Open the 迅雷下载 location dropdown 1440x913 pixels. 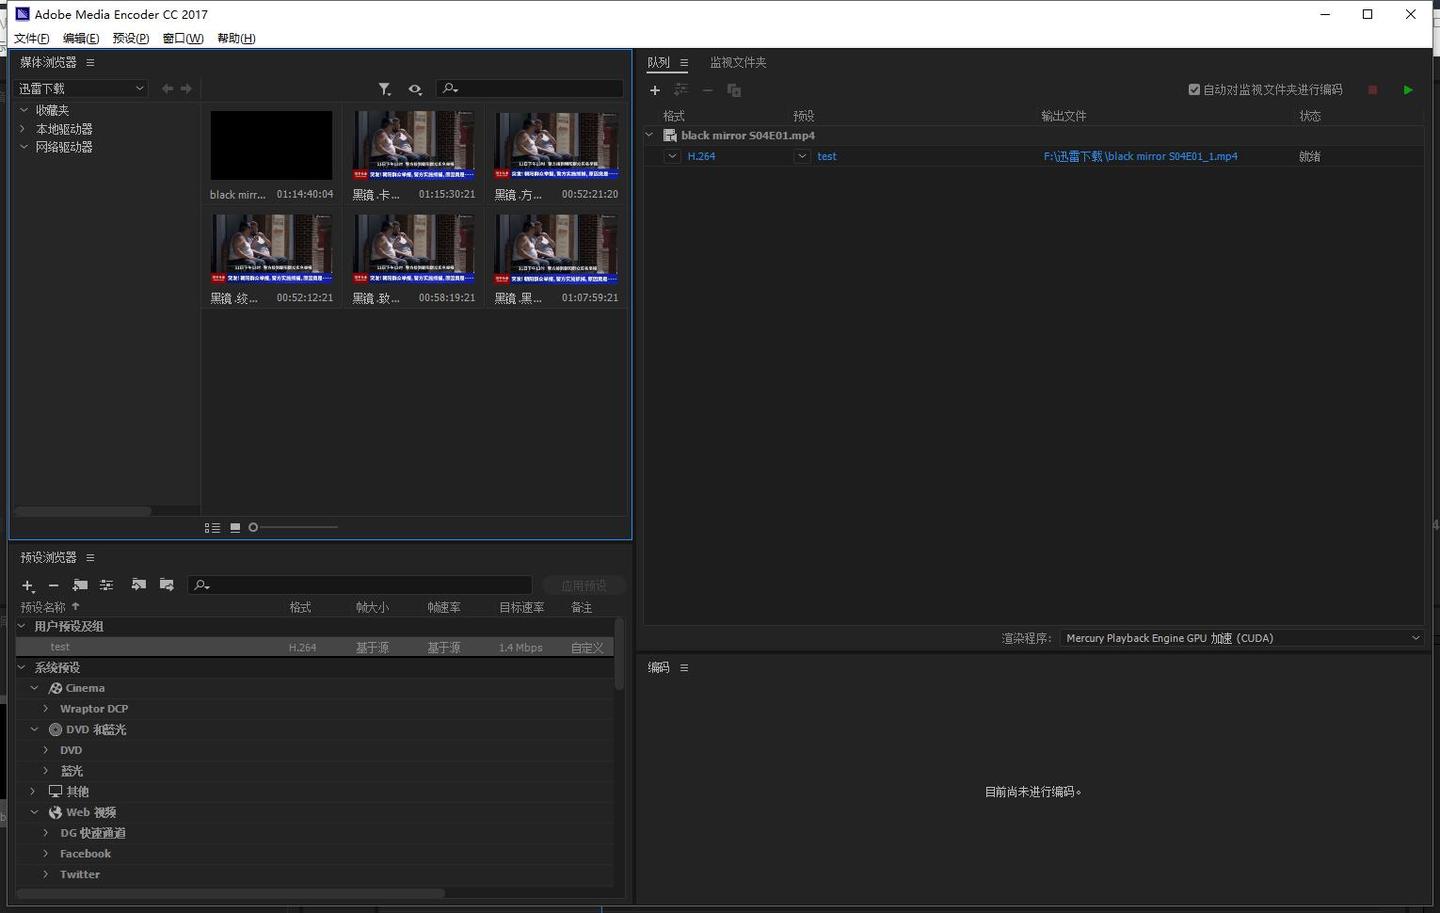pos(81,89)
